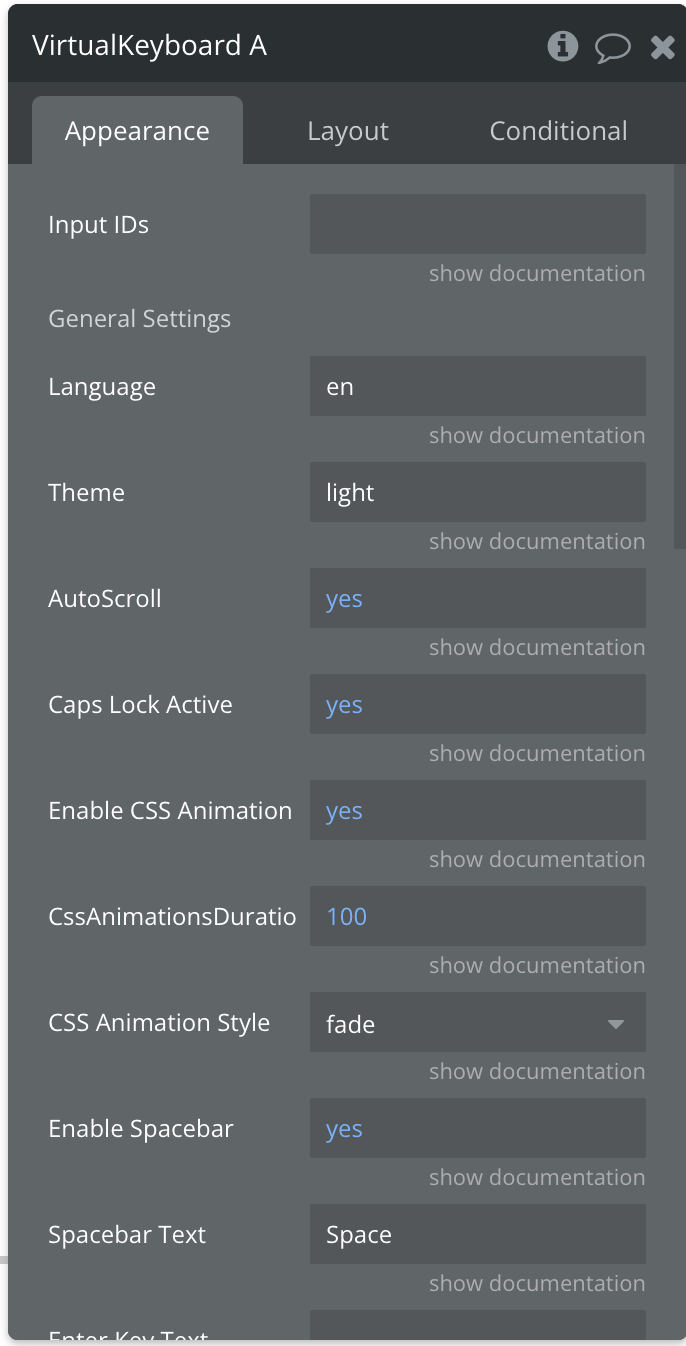Toggle Enable CSS Animation setting

[344, 811]
